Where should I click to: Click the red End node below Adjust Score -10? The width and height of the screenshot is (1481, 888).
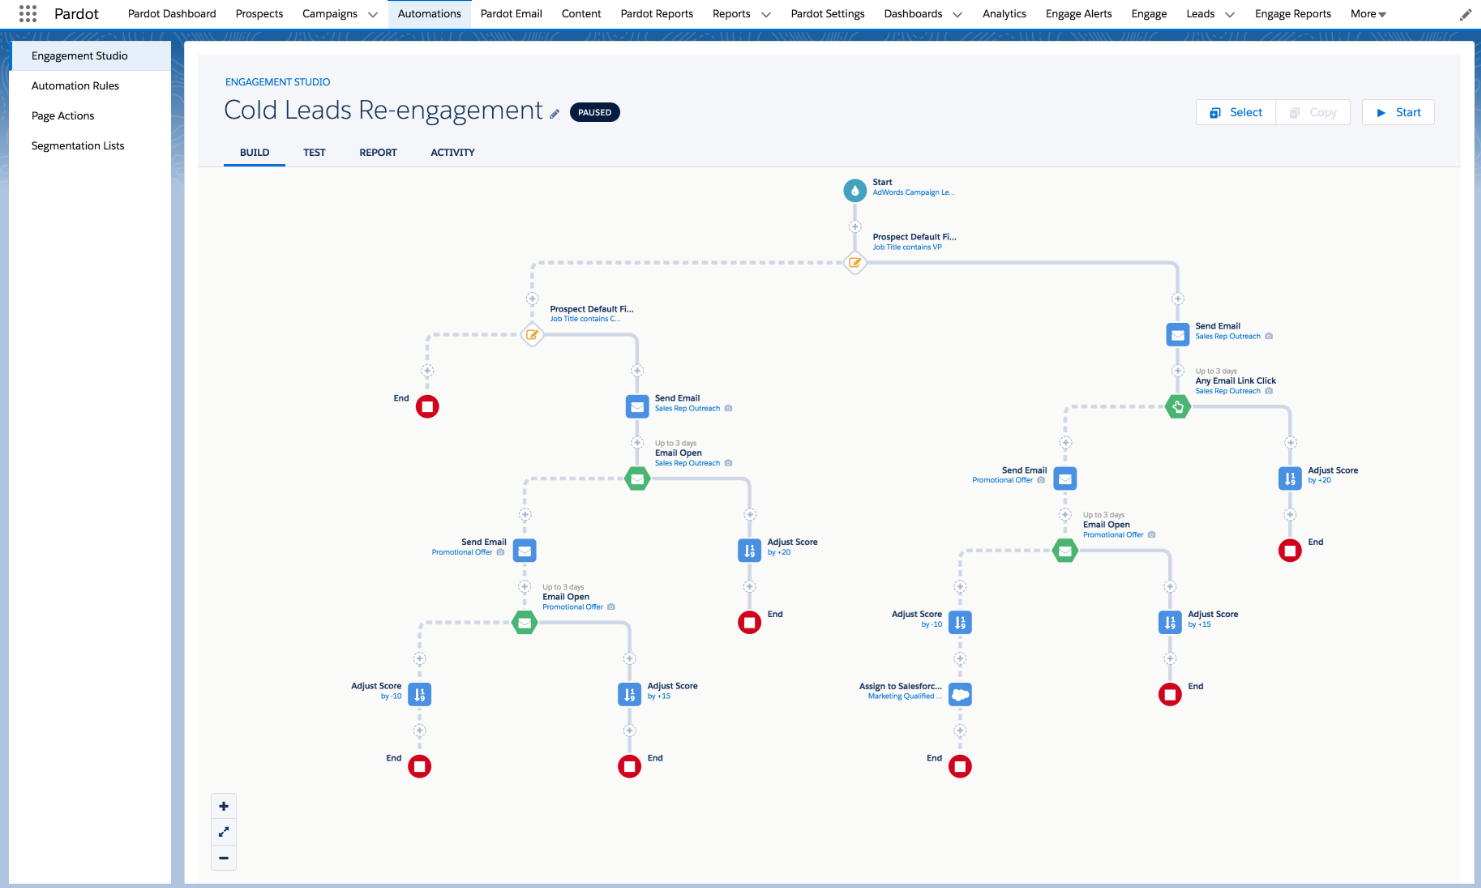click(419, 766)
